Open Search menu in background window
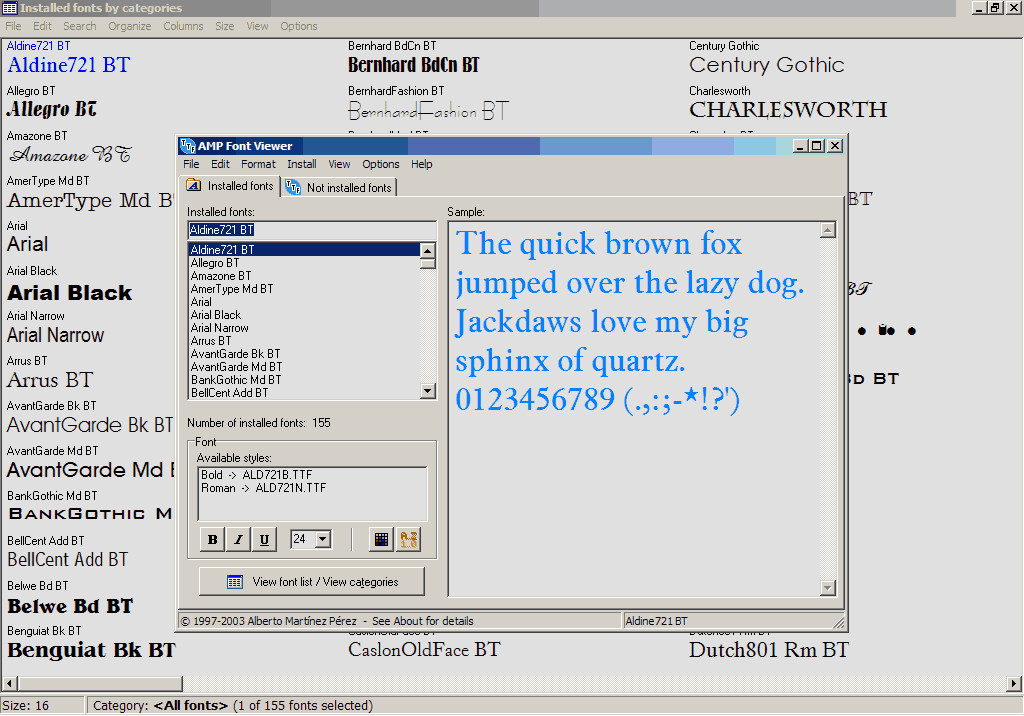 click(x=80, y=26)
